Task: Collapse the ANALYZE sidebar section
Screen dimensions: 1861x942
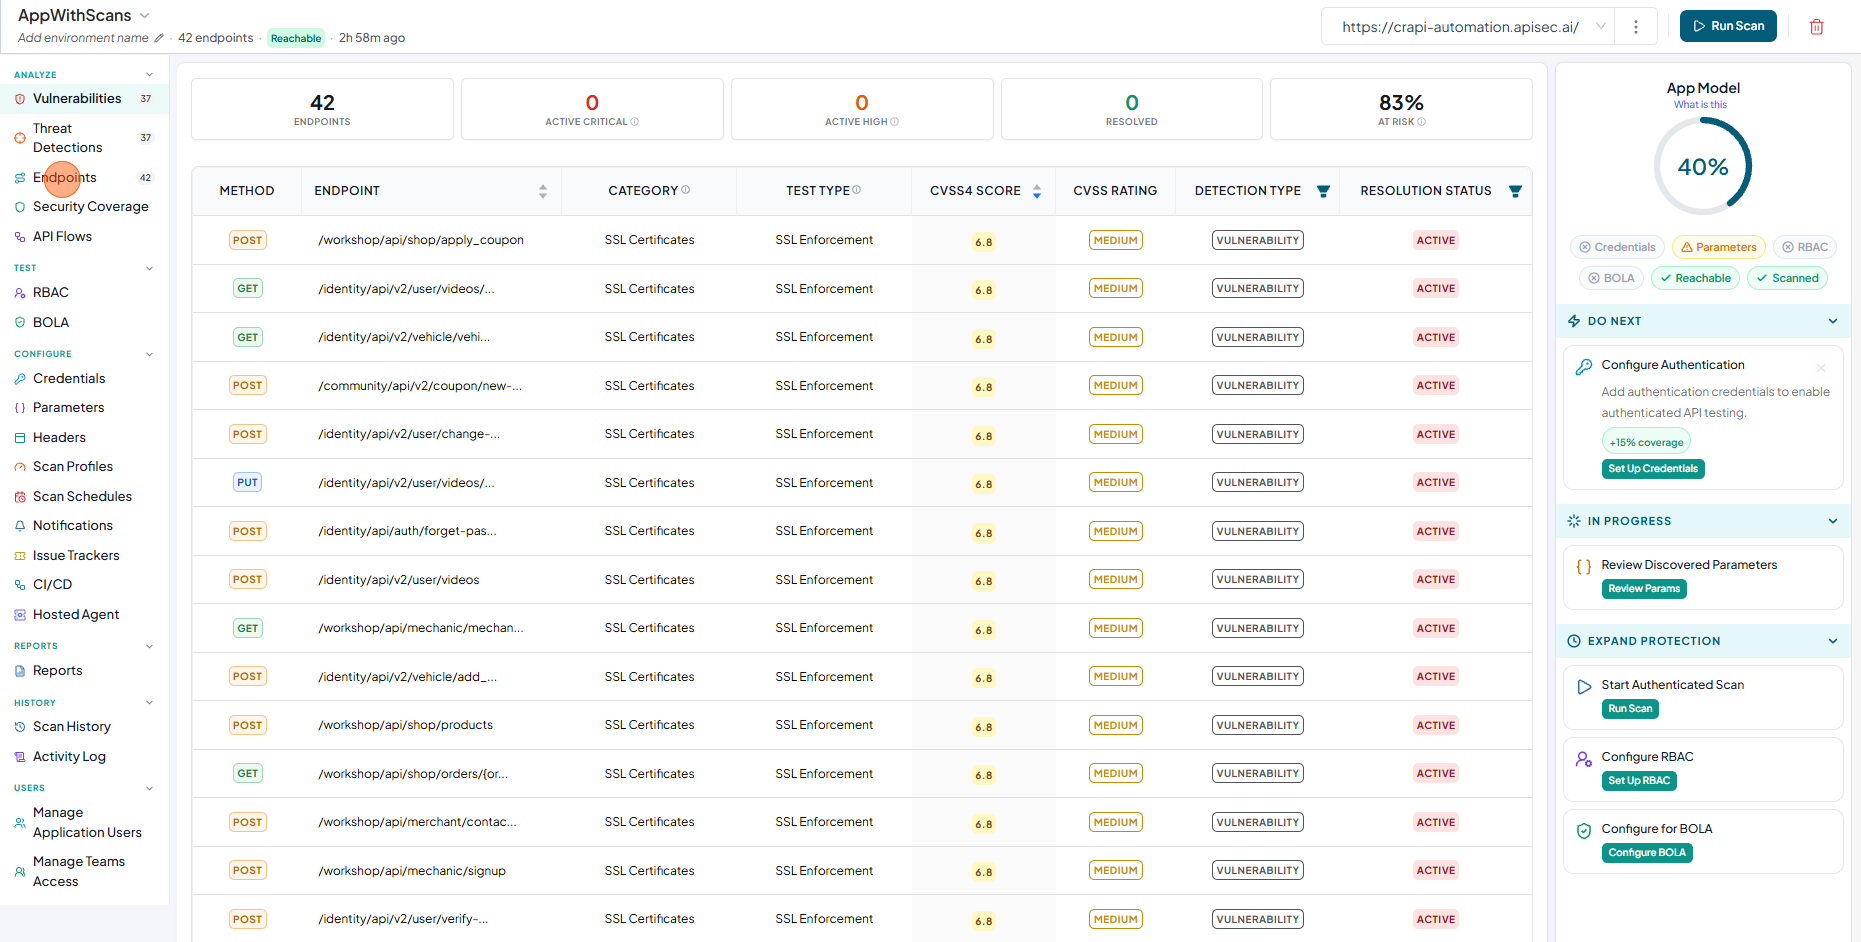Action: (x=150, y=75)
